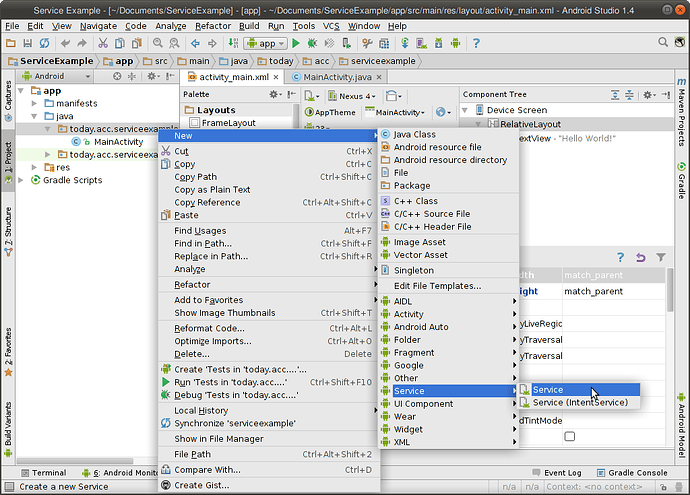Expand the res folder in project tree

35,167
